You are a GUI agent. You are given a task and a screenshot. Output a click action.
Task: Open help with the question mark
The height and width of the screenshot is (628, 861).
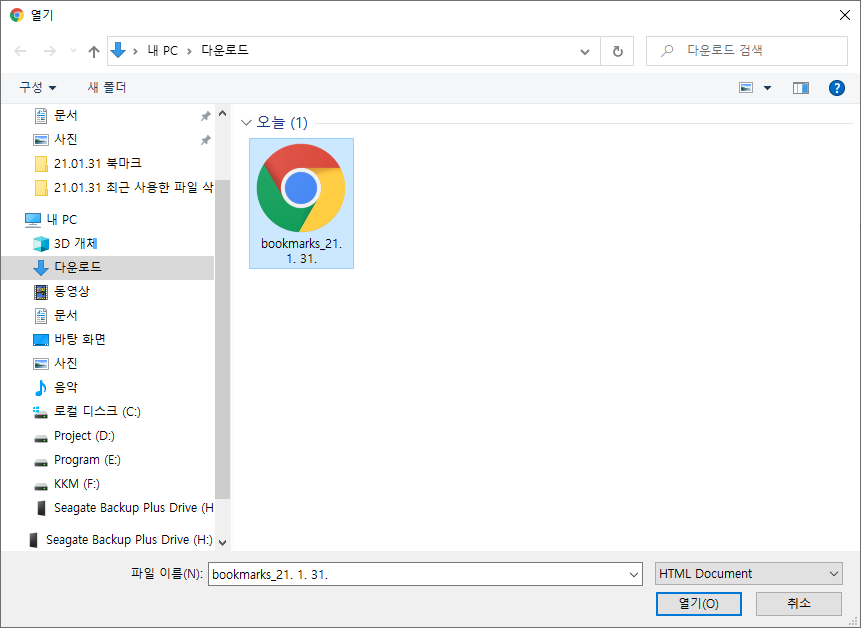pos(837,88)
